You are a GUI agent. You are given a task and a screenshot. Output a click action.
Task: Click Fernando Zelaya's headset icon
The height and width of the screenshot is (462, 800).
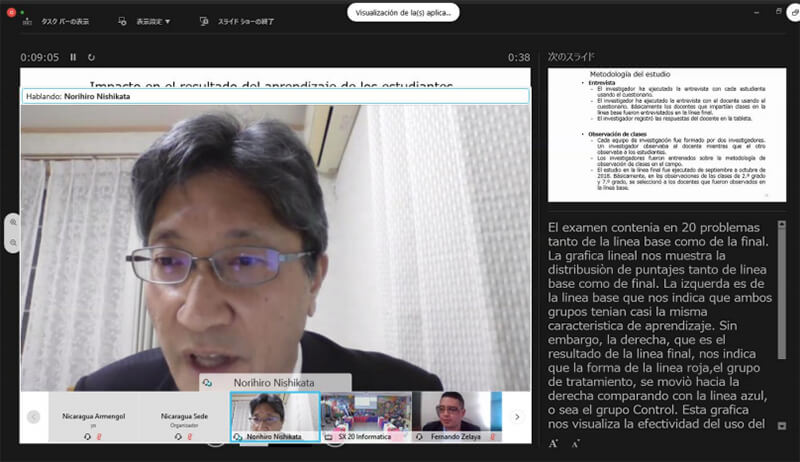(419, 437)
